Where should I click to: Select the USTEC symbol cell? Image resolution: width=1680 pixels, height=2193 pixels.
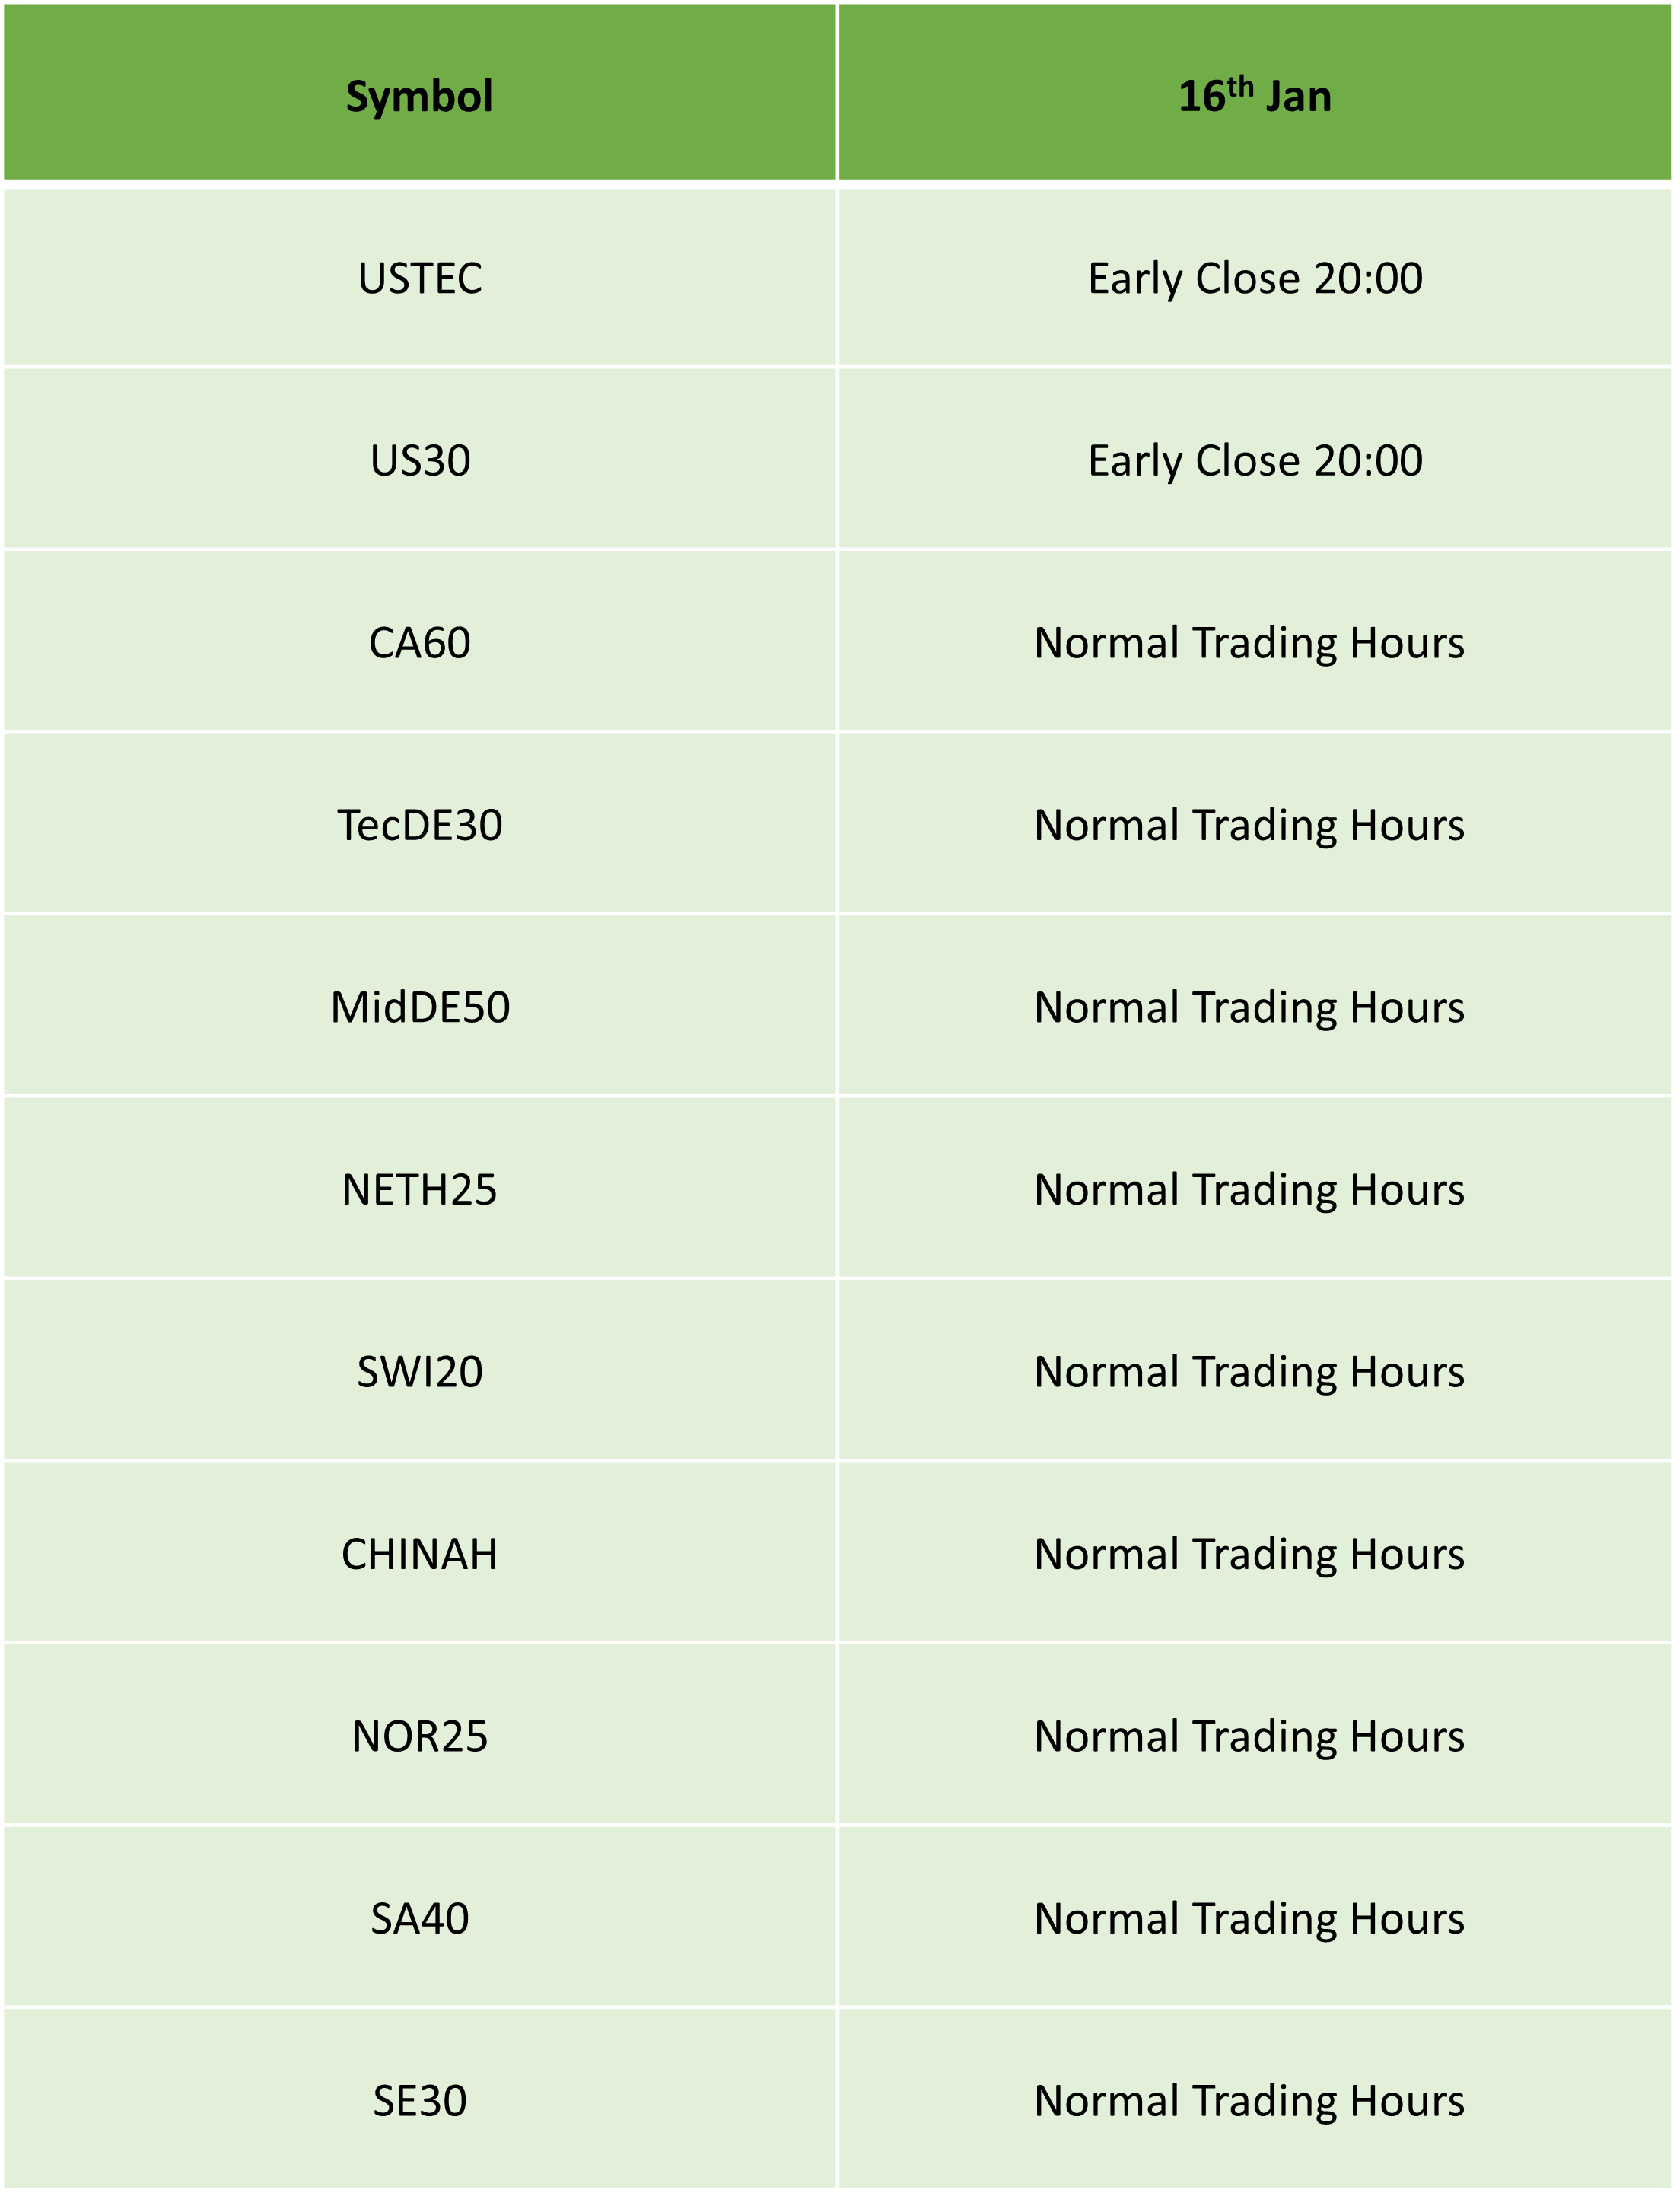420,278
